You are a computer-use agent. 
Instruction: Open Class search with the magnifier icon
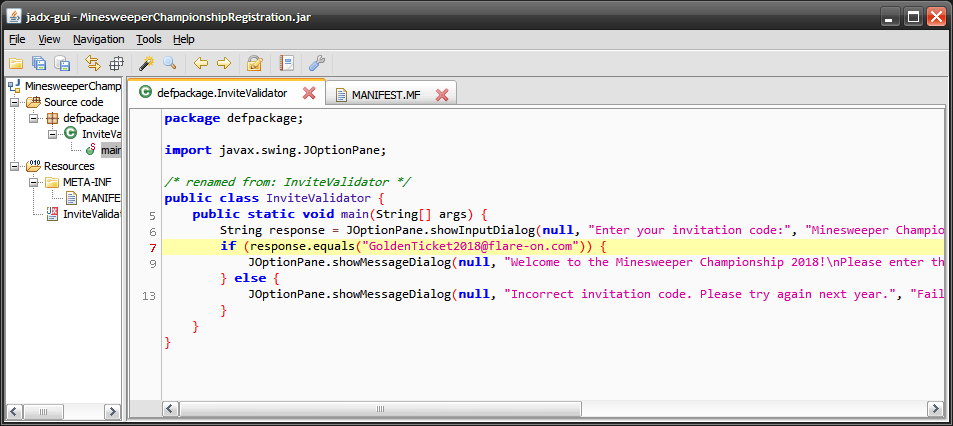click(x=170, y=63)
